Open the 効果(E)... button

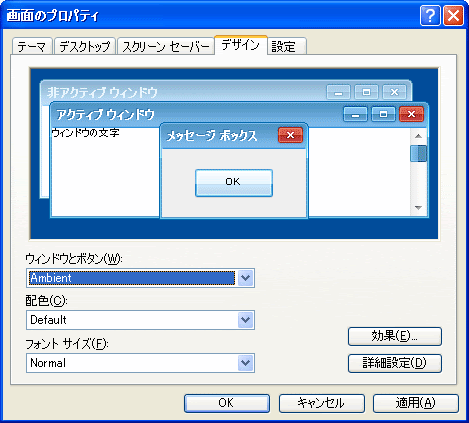(395, 336)
